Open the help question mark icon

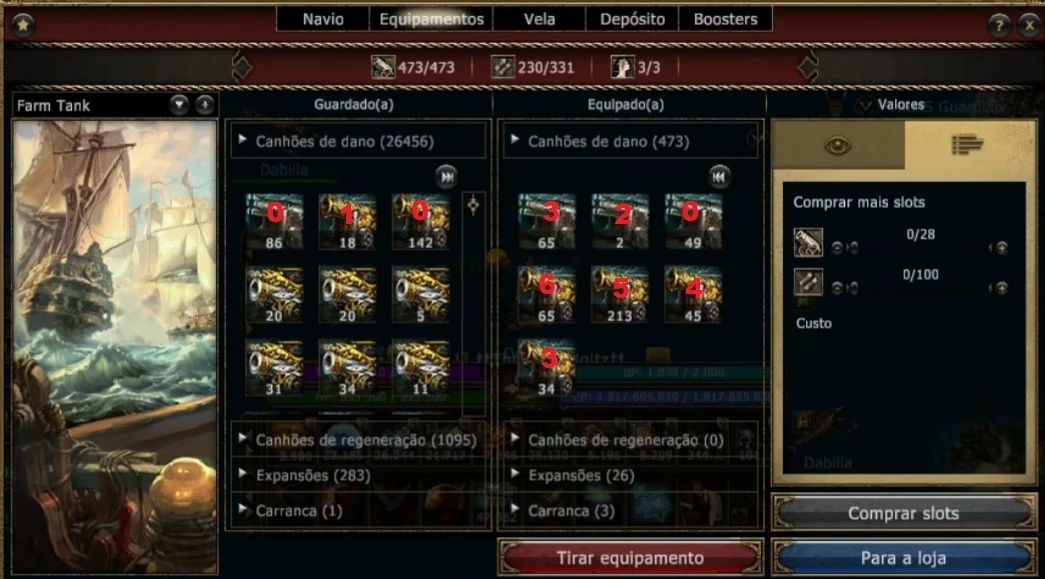pos(998,25)
